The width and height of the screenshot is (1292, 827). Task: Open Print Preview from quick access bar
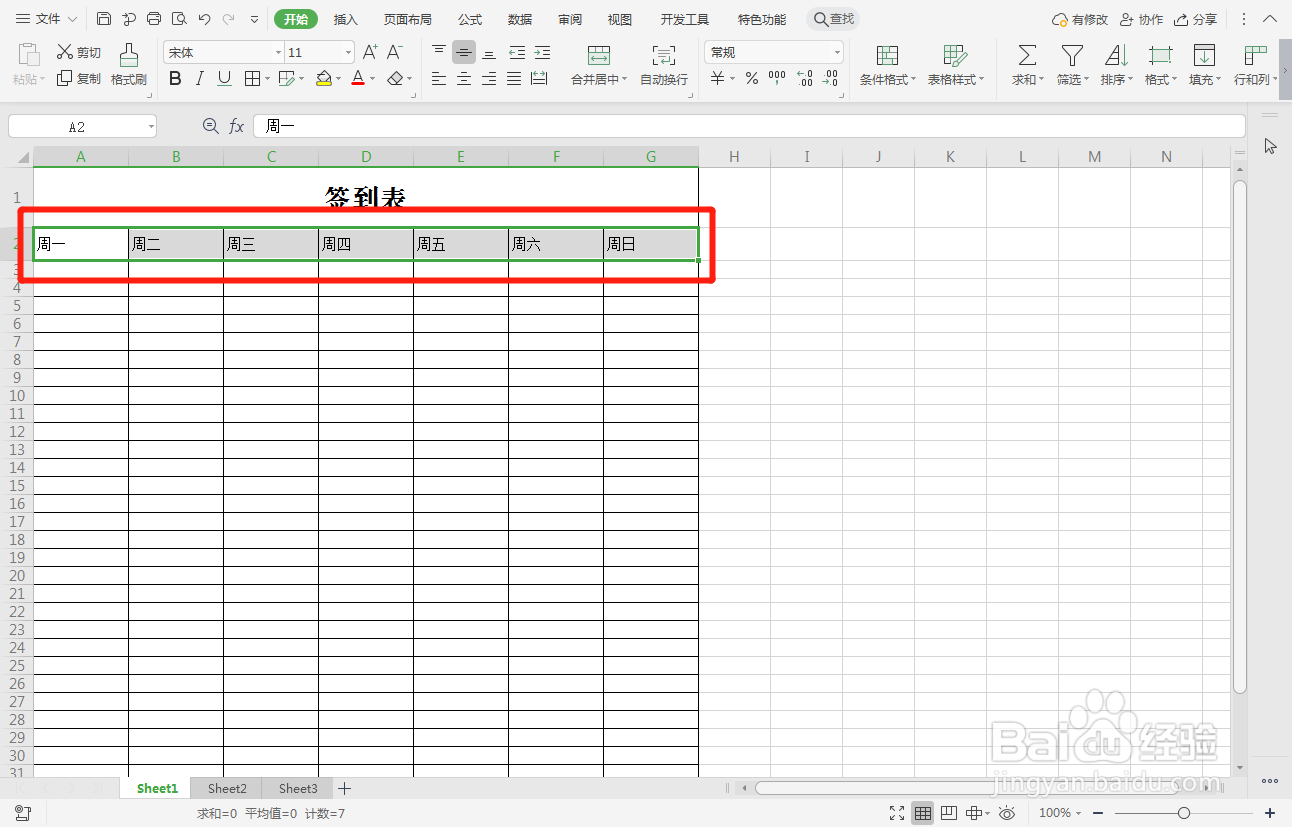[179, 19]
